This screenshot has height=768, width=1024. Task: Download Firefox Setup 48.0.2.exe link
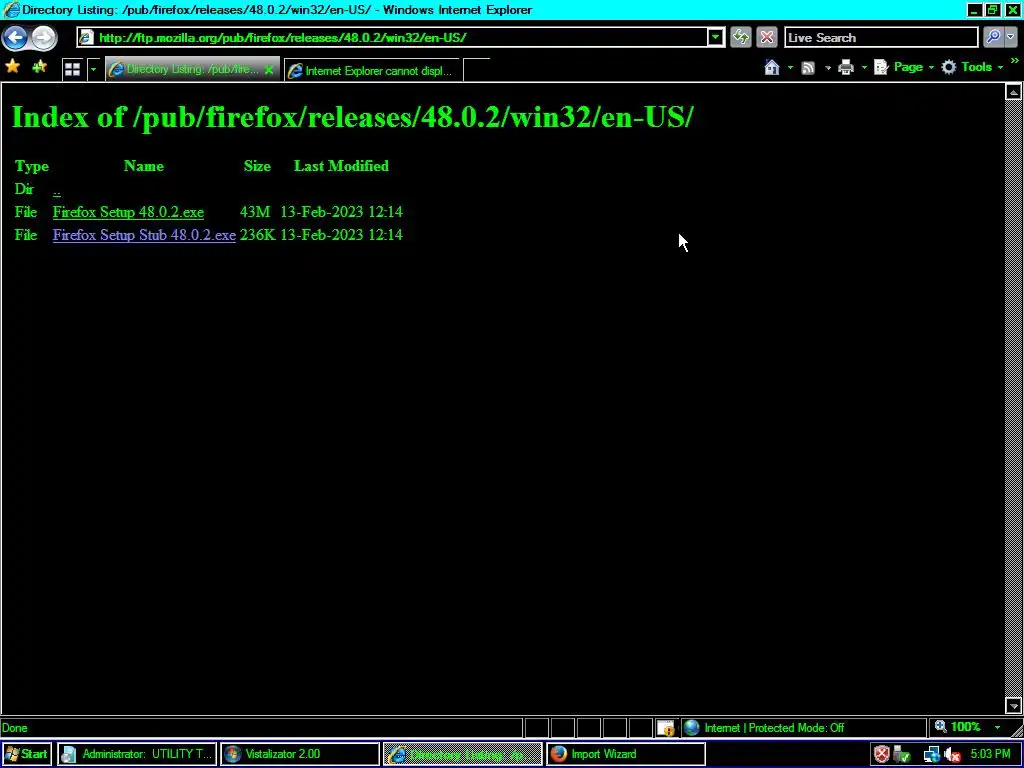[x=128, y=212]
